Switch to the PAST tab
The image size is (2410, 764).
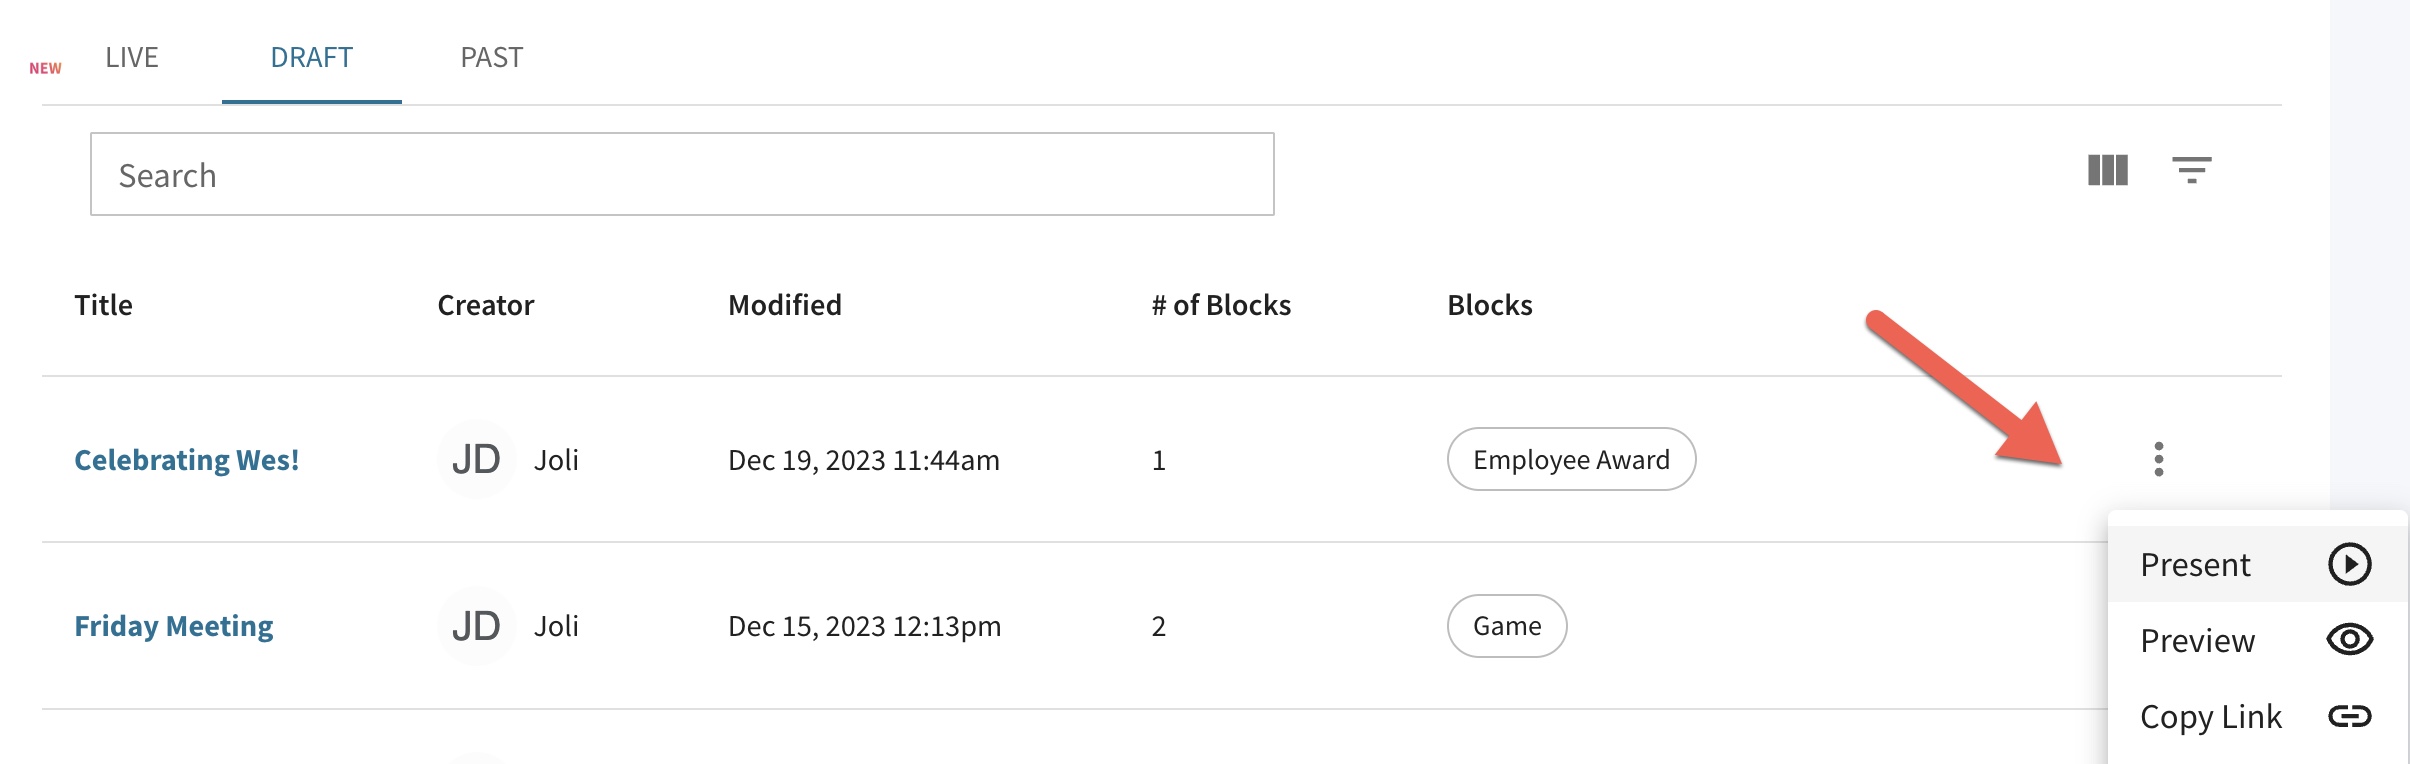click(491, 57)
